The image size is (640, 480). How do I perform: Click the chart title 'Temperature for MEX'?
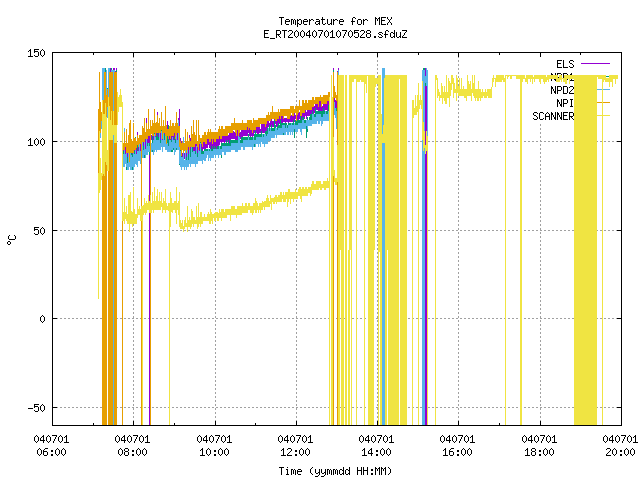[335, 21]
